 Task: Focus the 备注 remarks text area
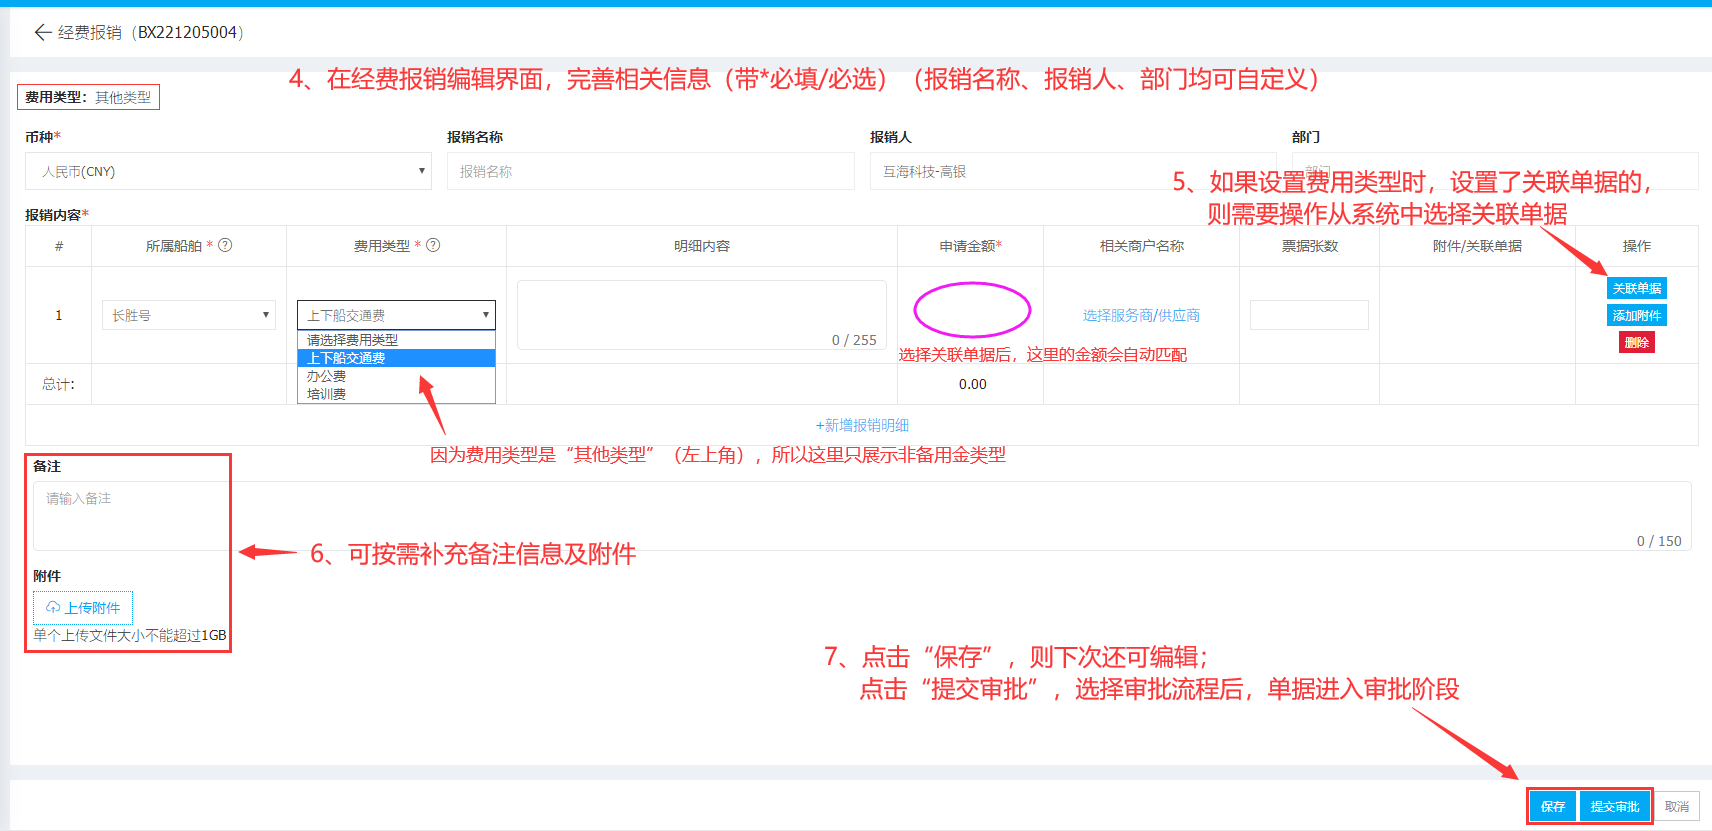click(862, 516)
